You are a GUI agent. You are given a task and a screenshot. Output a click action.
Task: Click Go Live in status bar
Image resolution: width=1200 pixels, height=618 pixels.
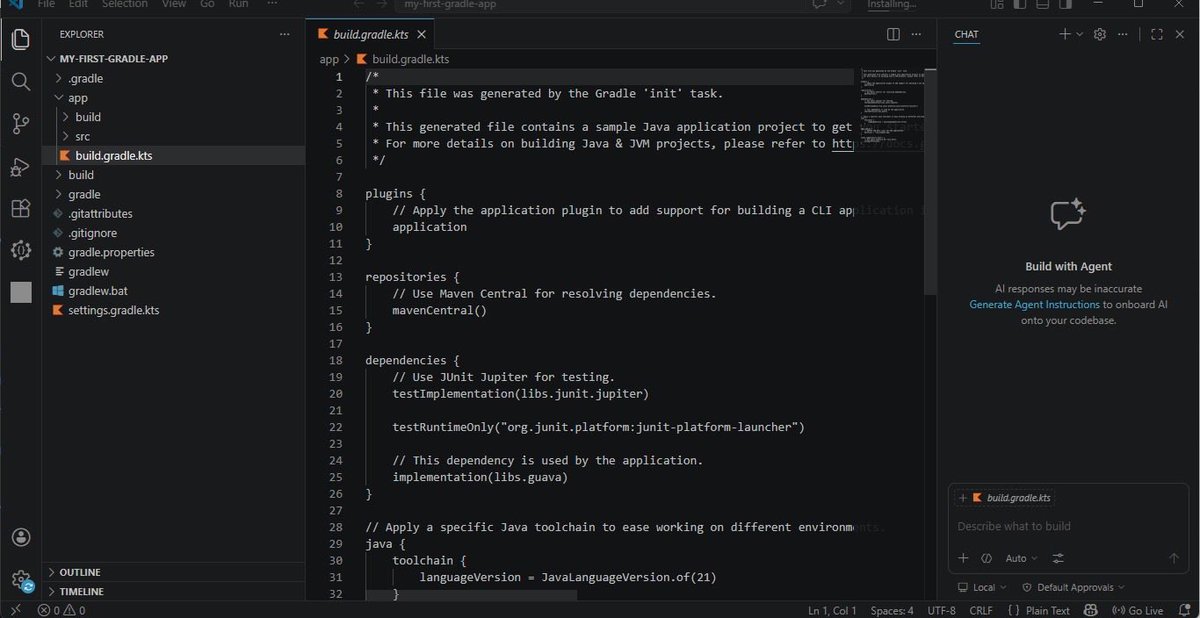point(1138,610)
